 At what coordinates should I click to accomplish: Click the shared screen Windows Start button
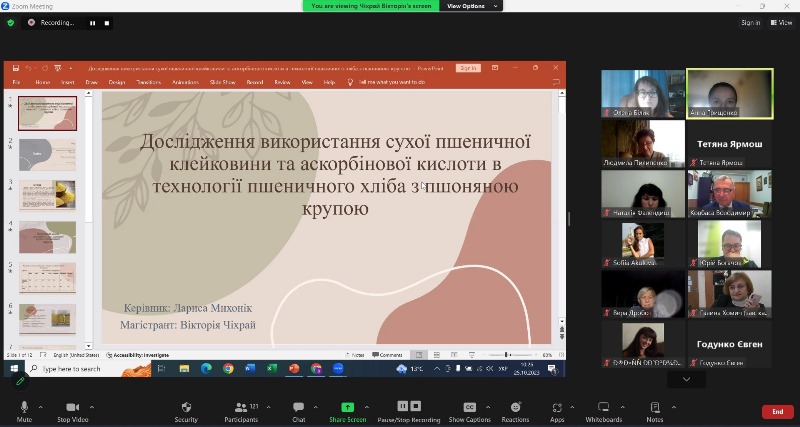(14, 369)
